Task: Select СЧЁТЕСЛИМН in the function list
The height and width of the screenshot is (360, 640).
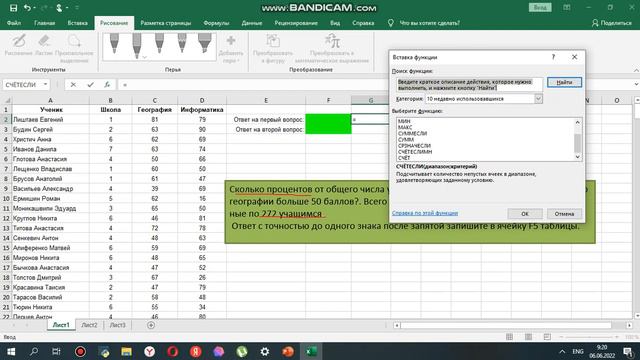Action: pos(415,151)
